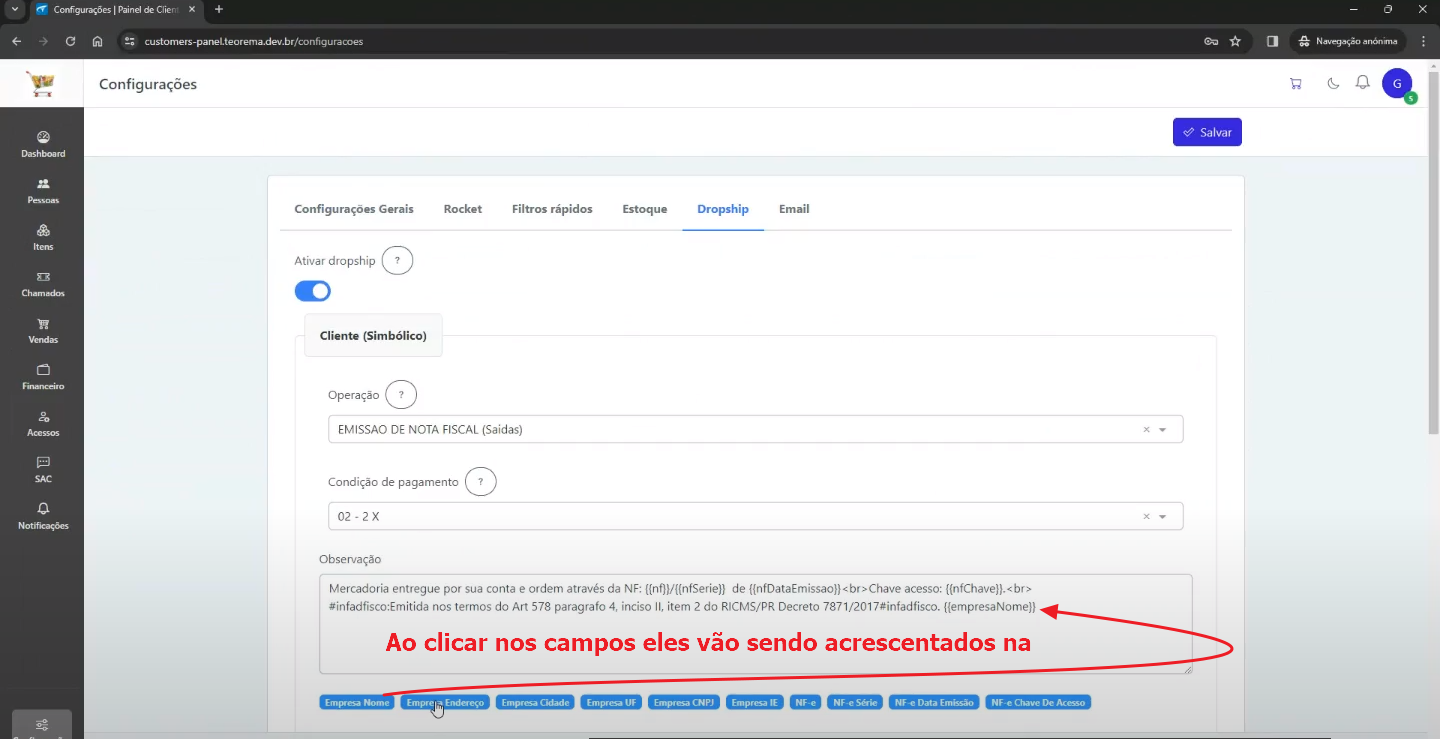Insert the NF-e Data Emissão tag

pyautogui.click(x=934, y=703)
